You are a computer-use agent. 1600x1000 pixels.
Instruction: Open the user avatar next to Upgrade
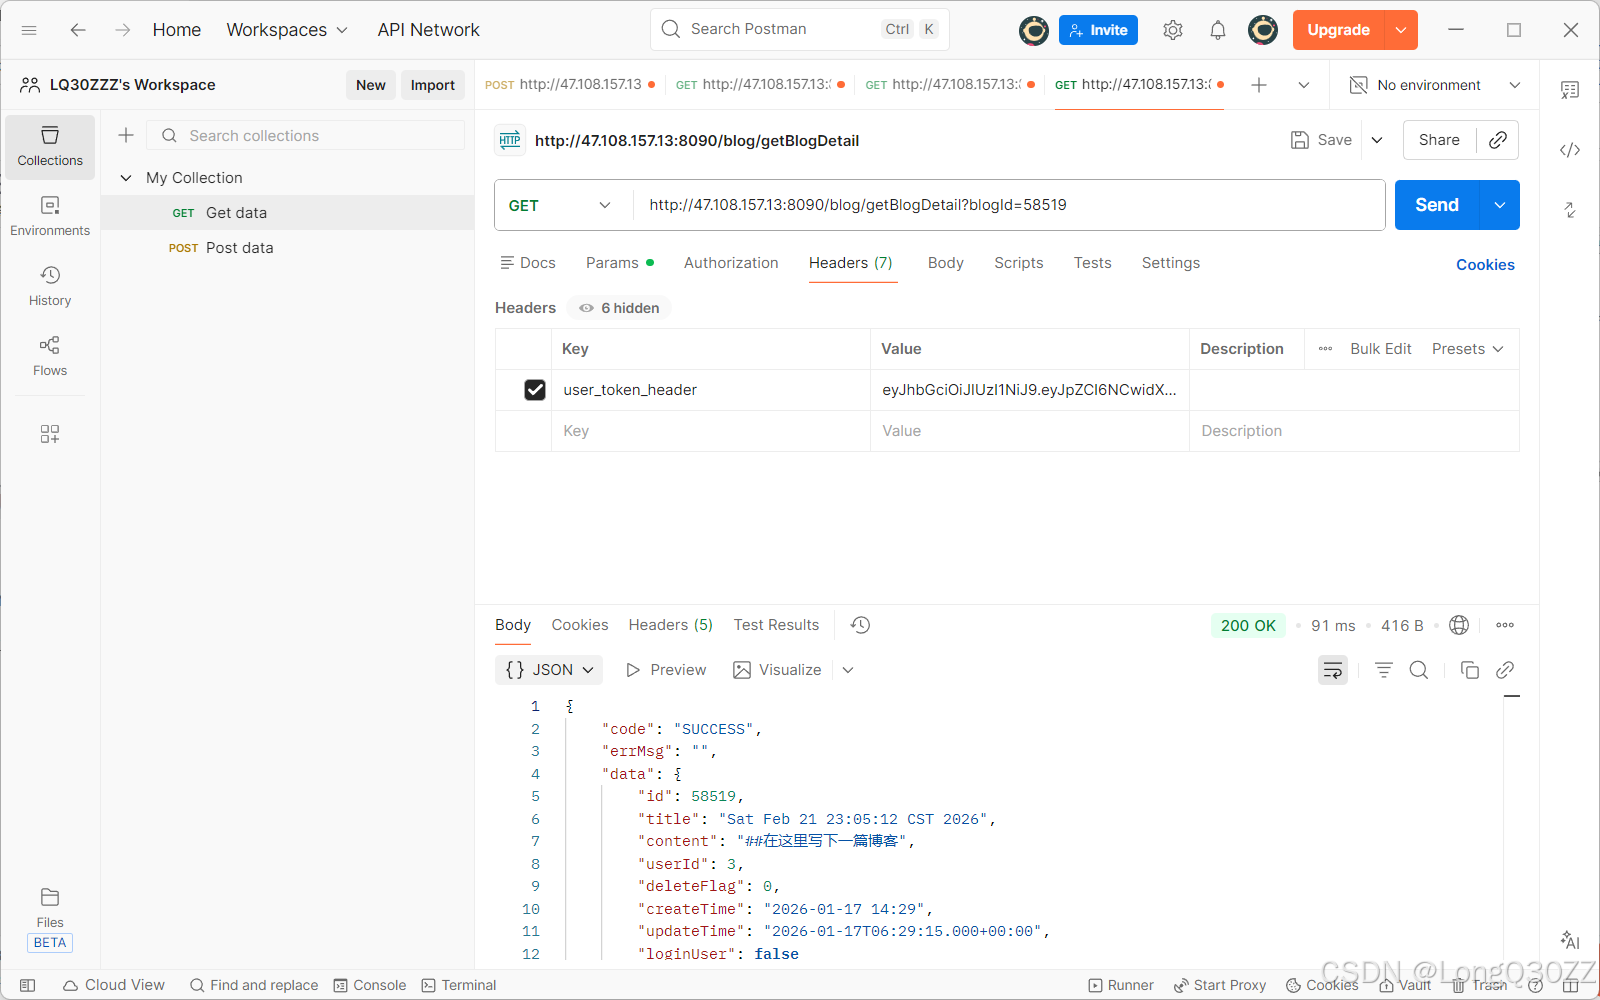pyautogui.click(x=1263, y=30)
